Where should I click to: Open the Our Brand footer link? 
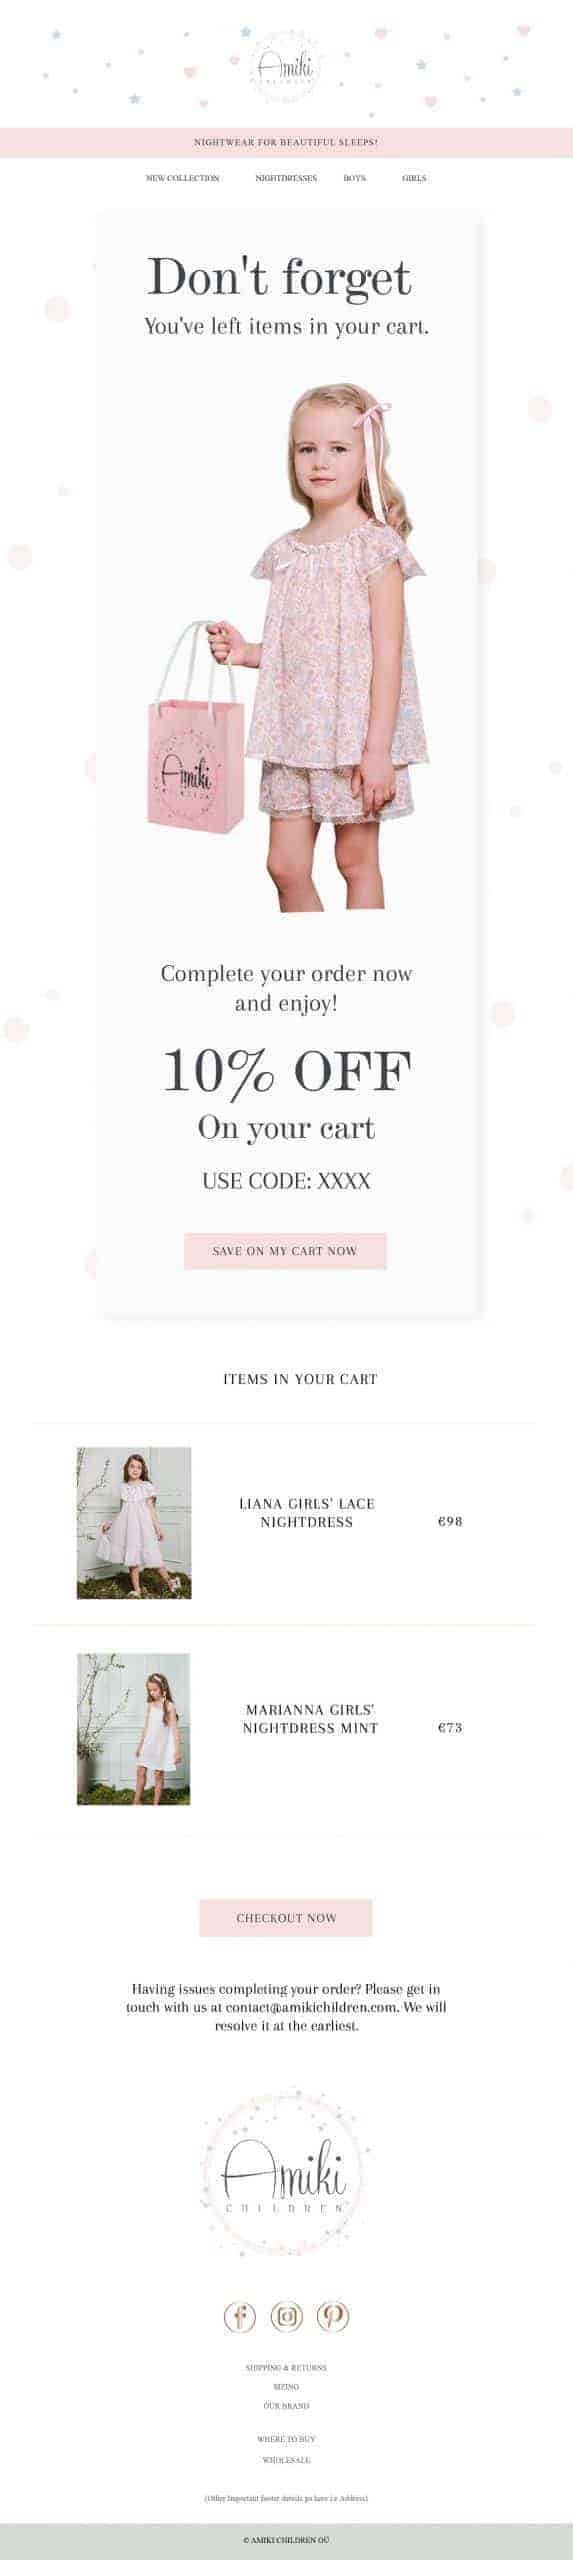286,2406
